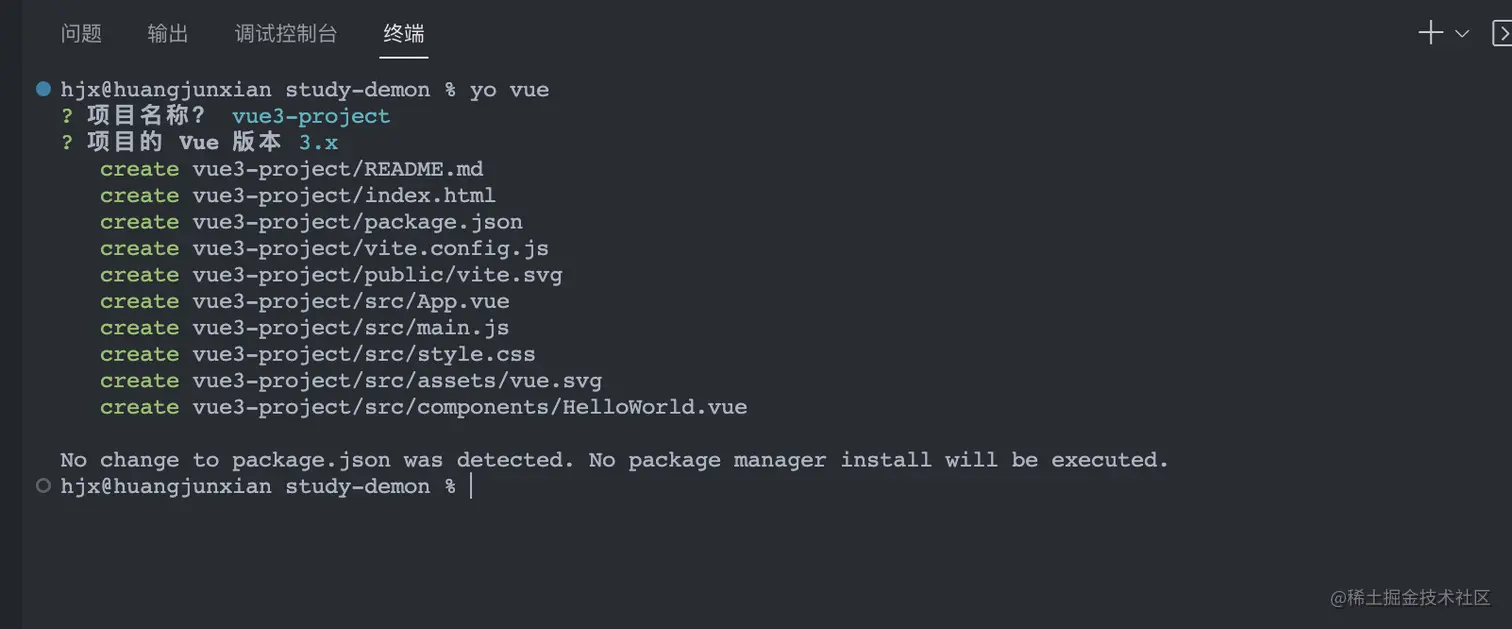Switch to the 输出 tab
This screenshot has height=629, width=1512.
point(168,34)
